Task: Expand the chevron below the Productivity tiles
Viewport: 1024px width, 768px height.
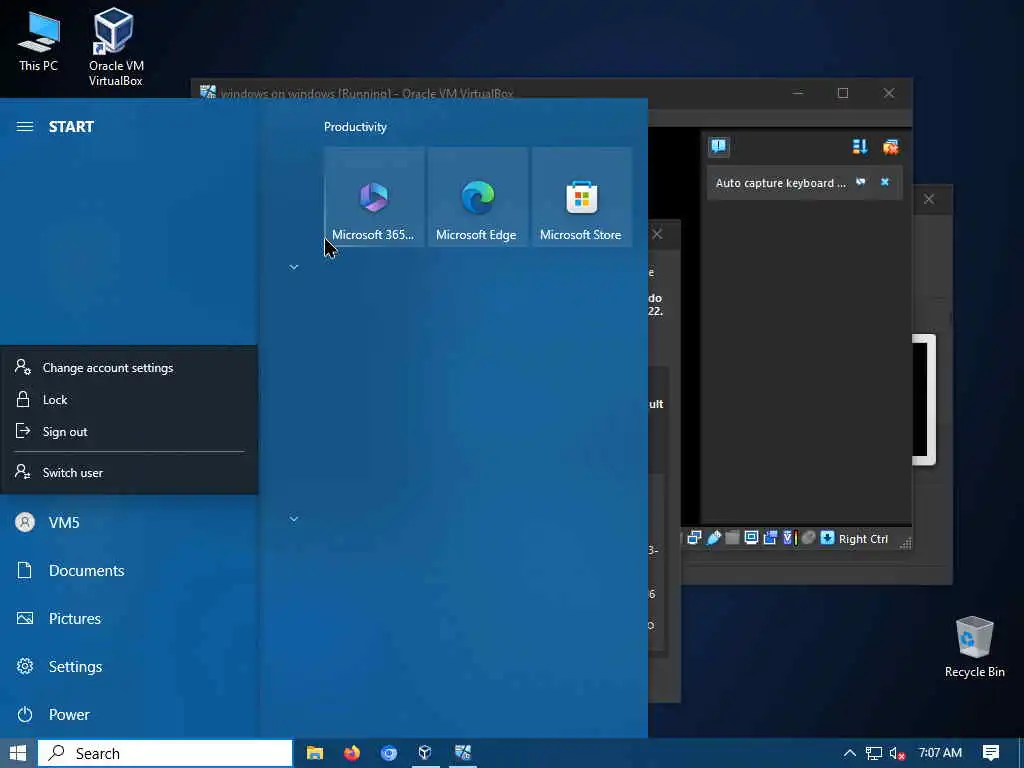Action: click(x=294, y=267)
